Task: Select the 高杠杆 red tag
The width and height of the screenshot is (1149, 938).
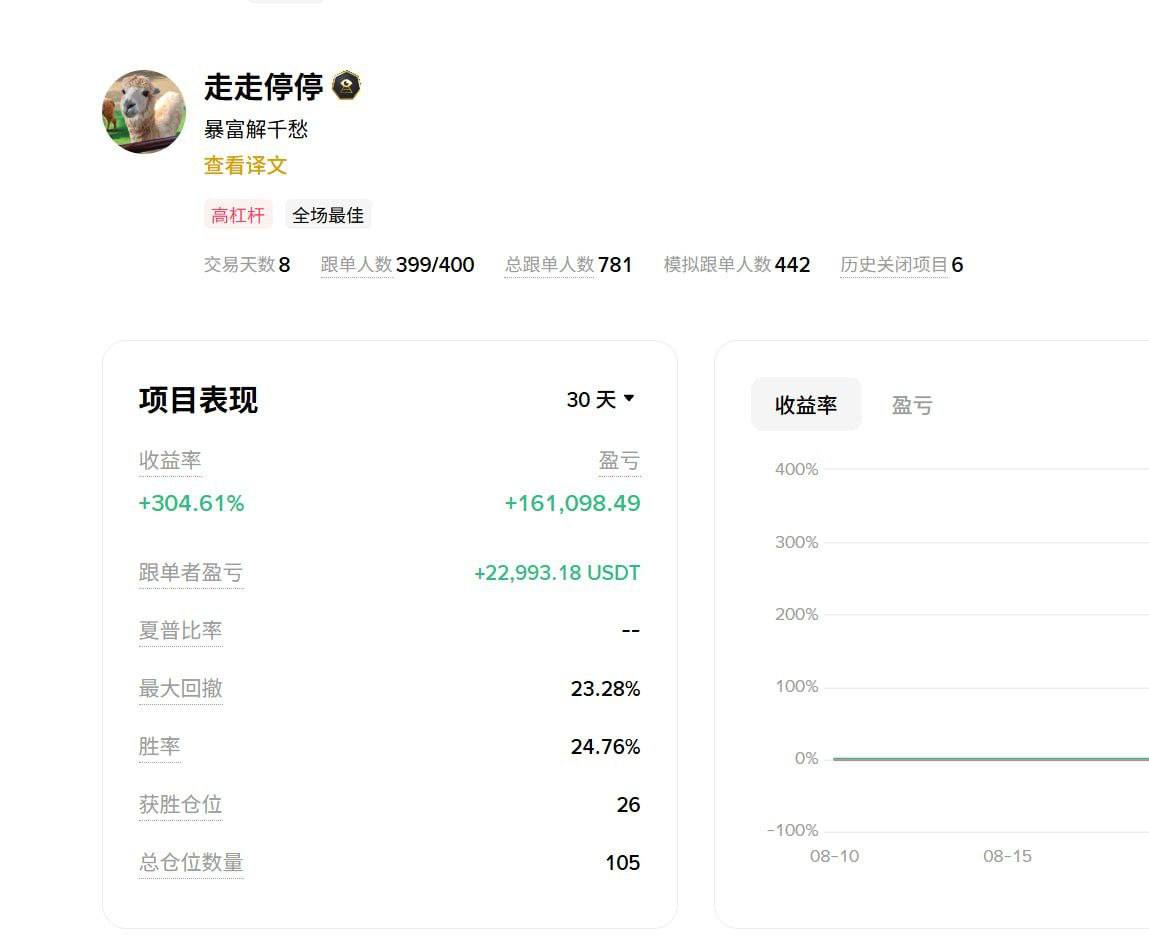Action: coord(236,214)
